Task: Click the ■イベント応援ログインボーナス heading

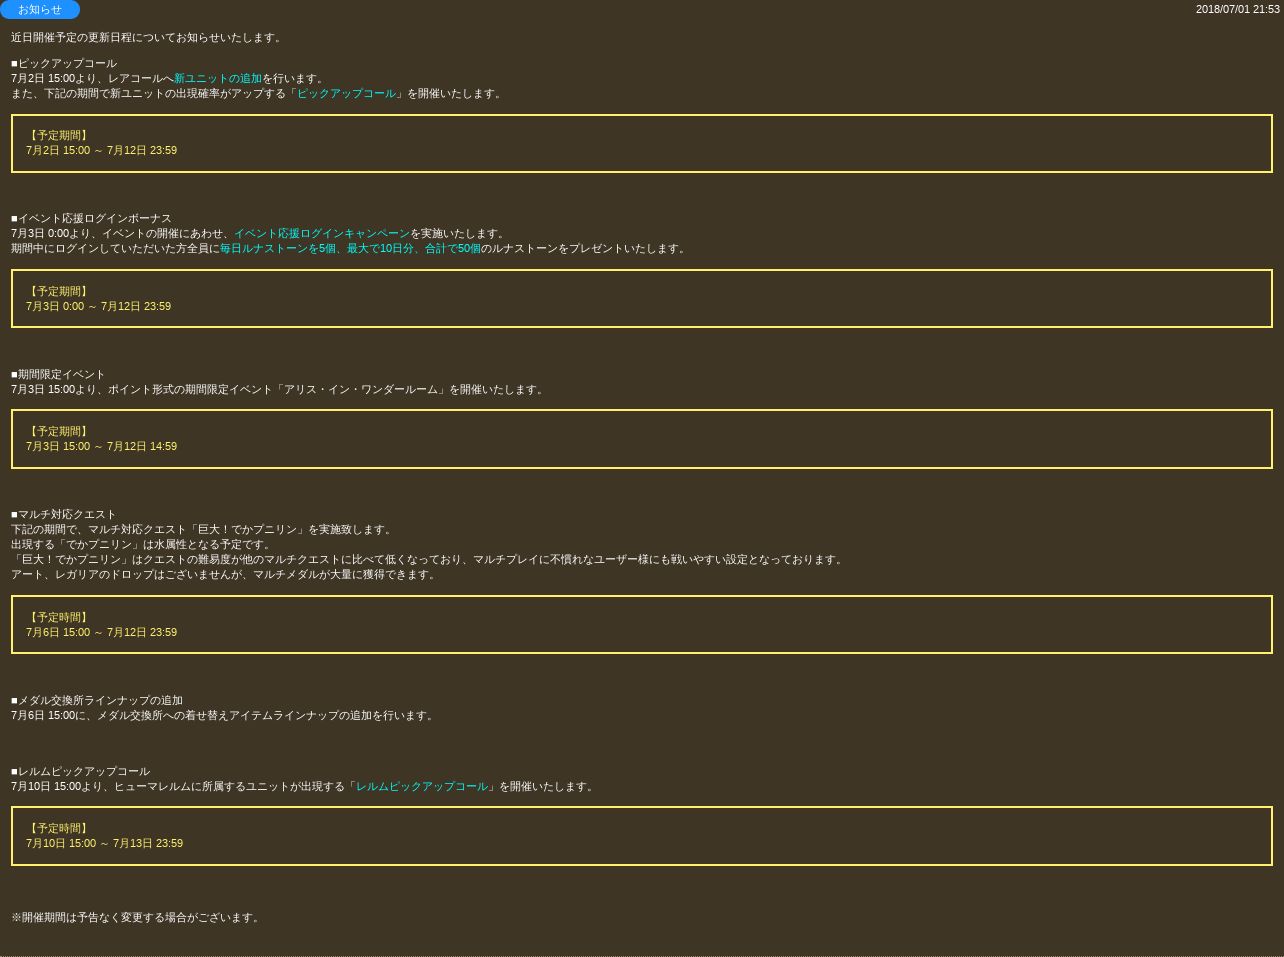Action: 91,219
